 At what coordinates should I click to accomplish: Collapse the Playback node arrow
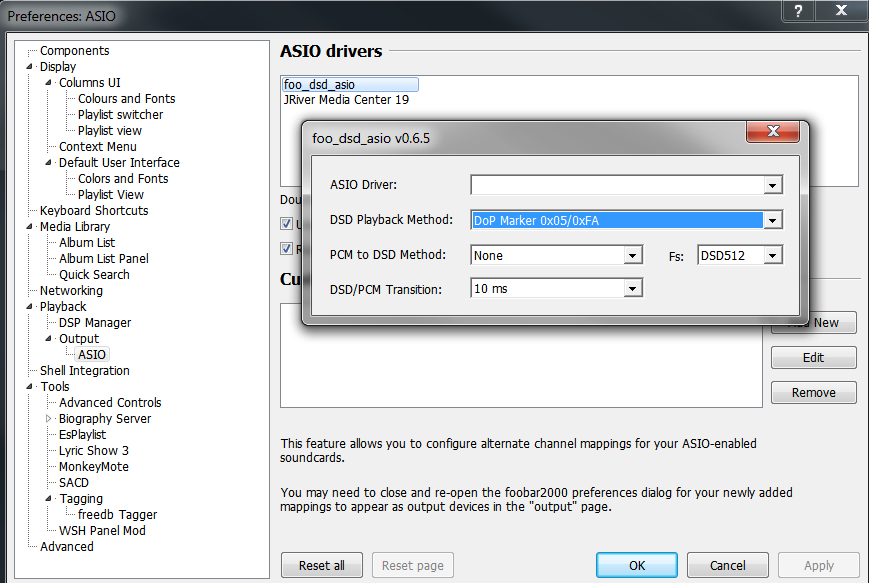tap(29, 306)
